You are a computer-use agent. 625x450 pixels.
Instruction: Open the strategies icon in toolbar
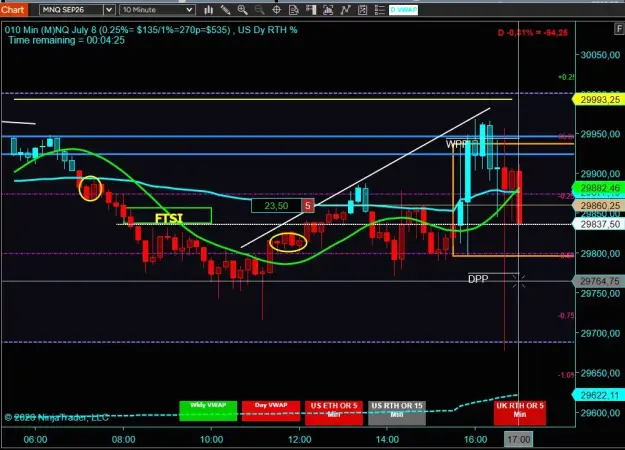coord(362,10)
